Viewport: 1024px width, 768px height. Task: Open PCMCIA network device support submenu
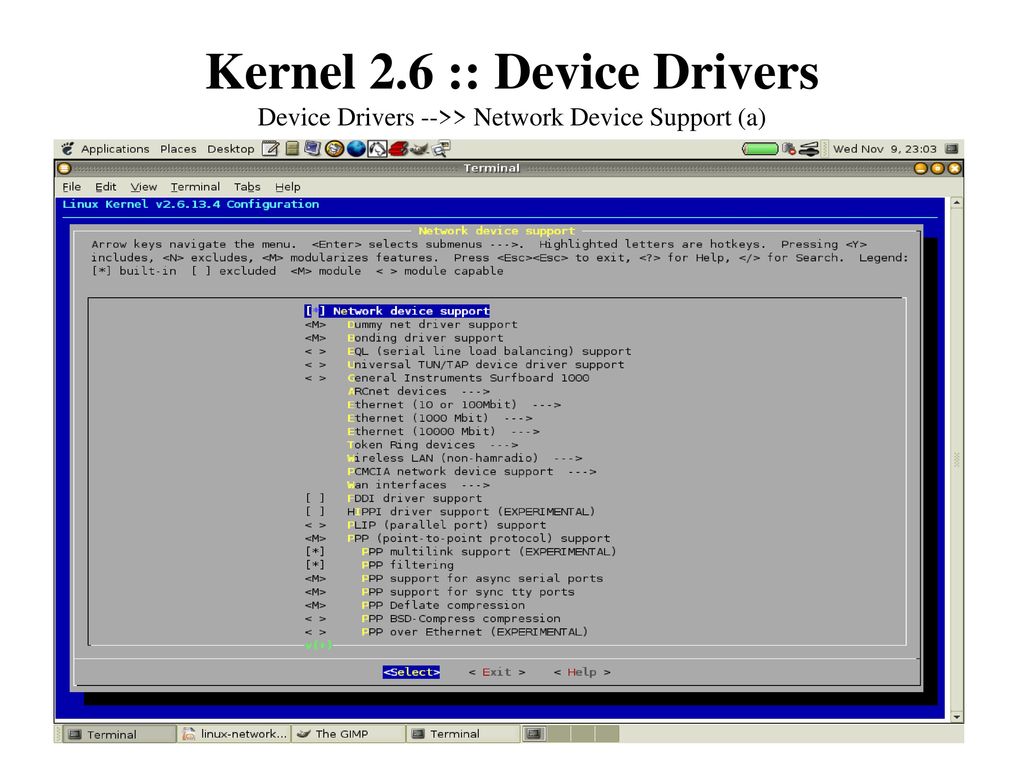(x=472, y=472)
